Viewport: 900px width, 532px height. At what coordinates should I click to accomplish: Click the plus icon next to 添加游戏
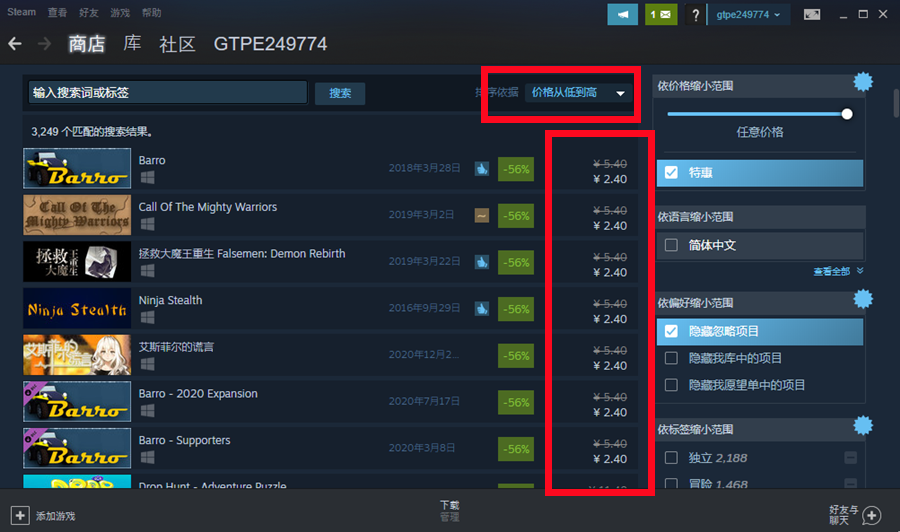click(20, 515)
